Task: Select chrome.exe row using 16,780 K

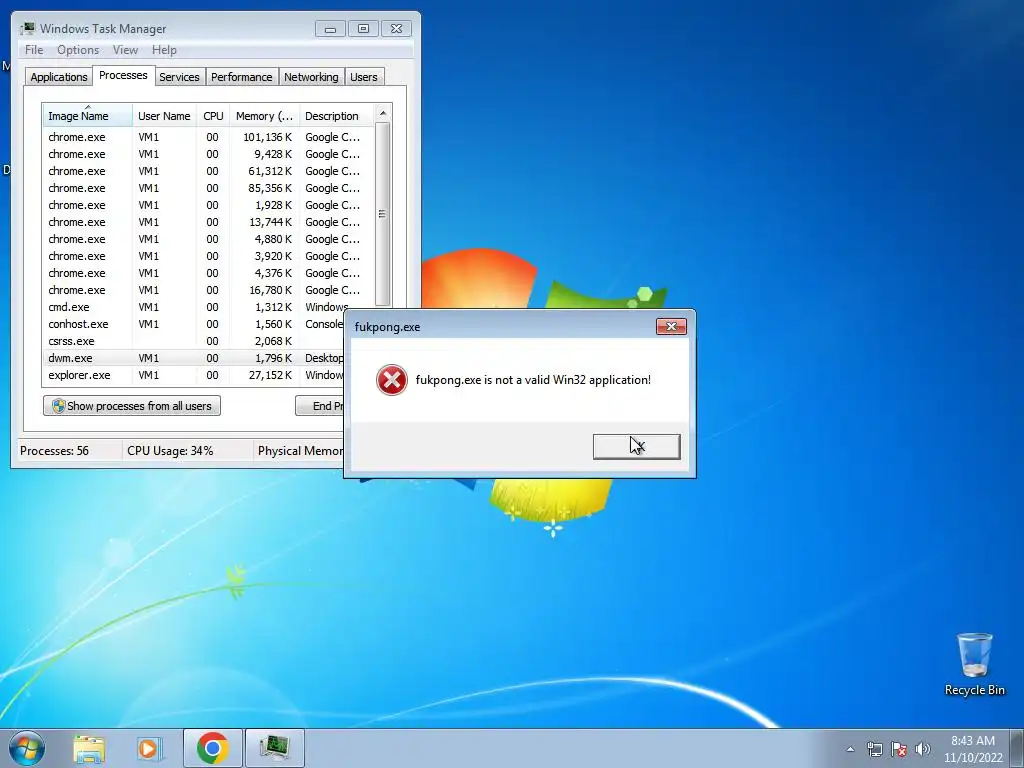Action: click(x=208, y=290)
